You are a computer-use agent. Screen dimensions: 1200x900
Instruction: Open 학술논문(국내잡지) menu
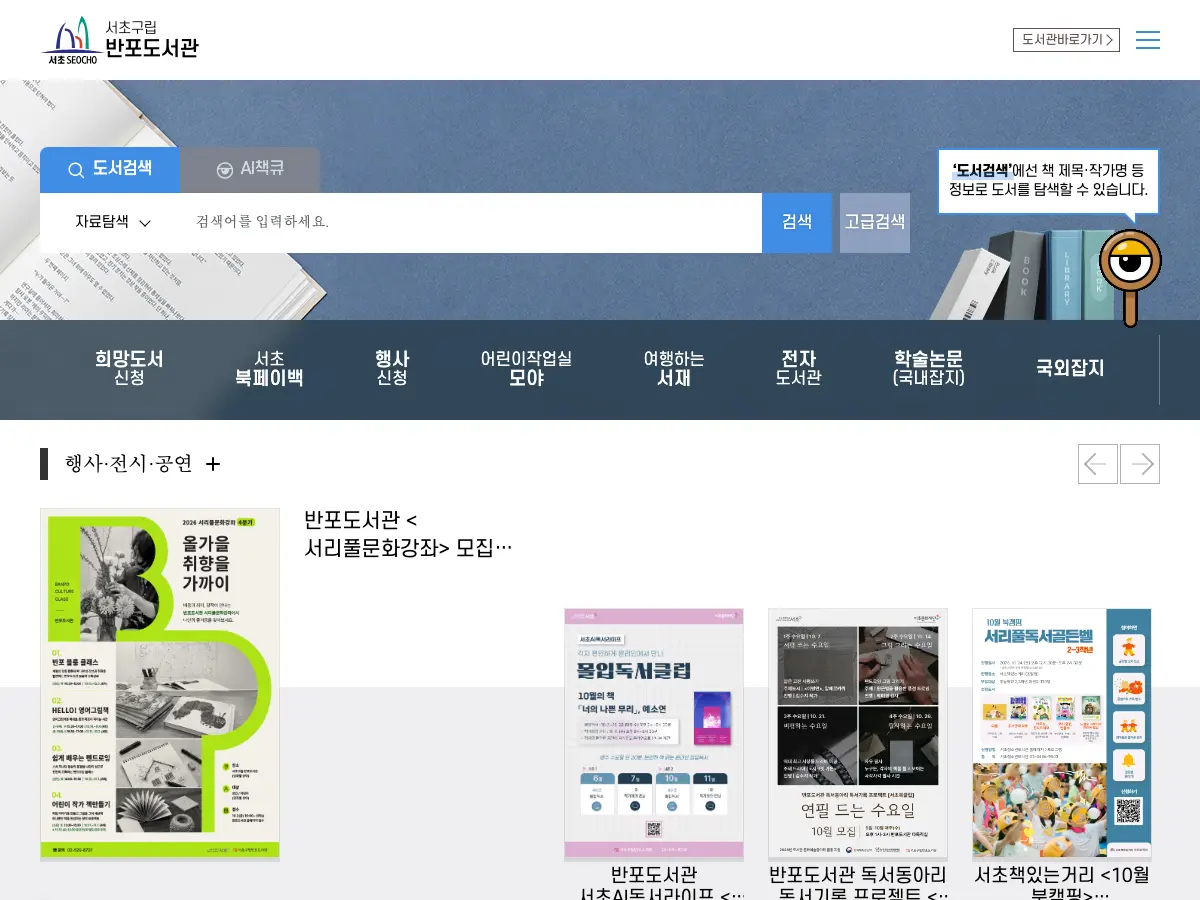(x=928, y=368)
